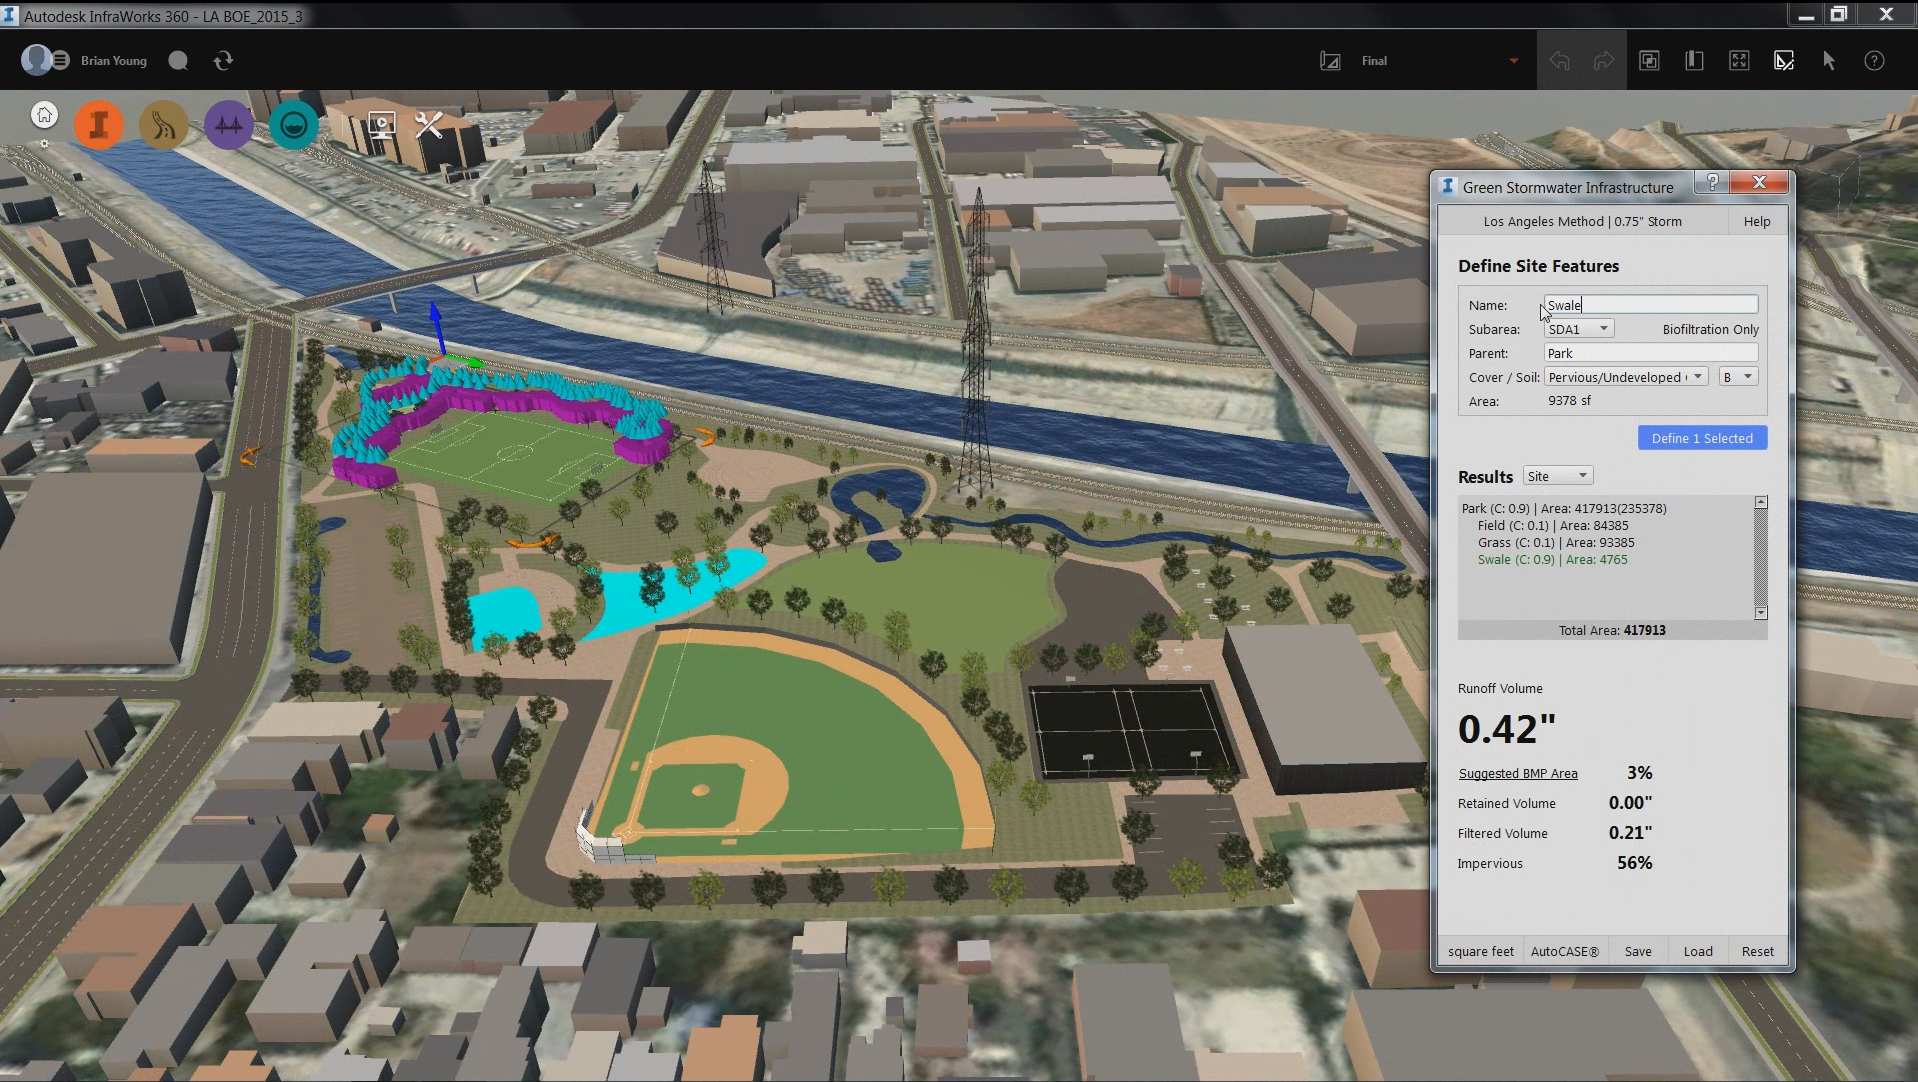Click the AutoCASE® button
Image resolution: width=1918 pixels, height=1082 pixels.
click(x=1565, y=951)
